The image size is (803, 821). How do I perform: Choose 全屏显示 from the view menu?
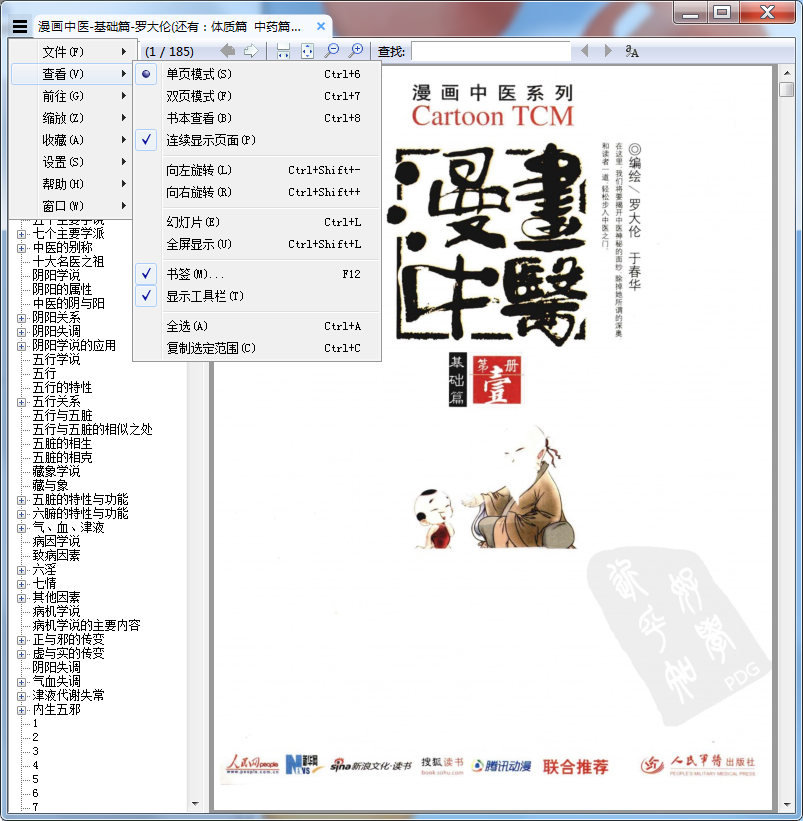pyautogui.click(x=198, y=244)
